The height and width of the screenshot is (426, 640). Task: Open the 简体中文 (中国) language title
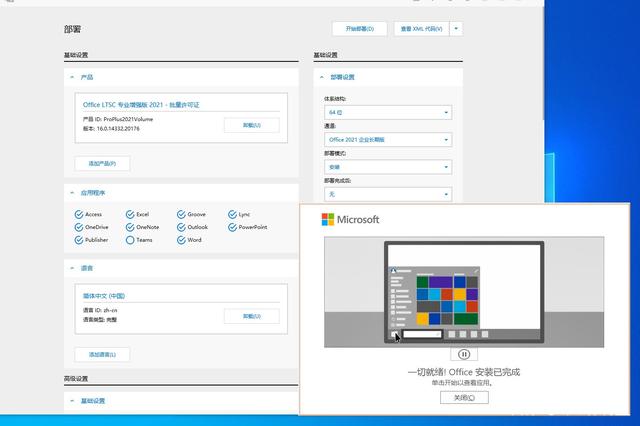pos(104,296)
